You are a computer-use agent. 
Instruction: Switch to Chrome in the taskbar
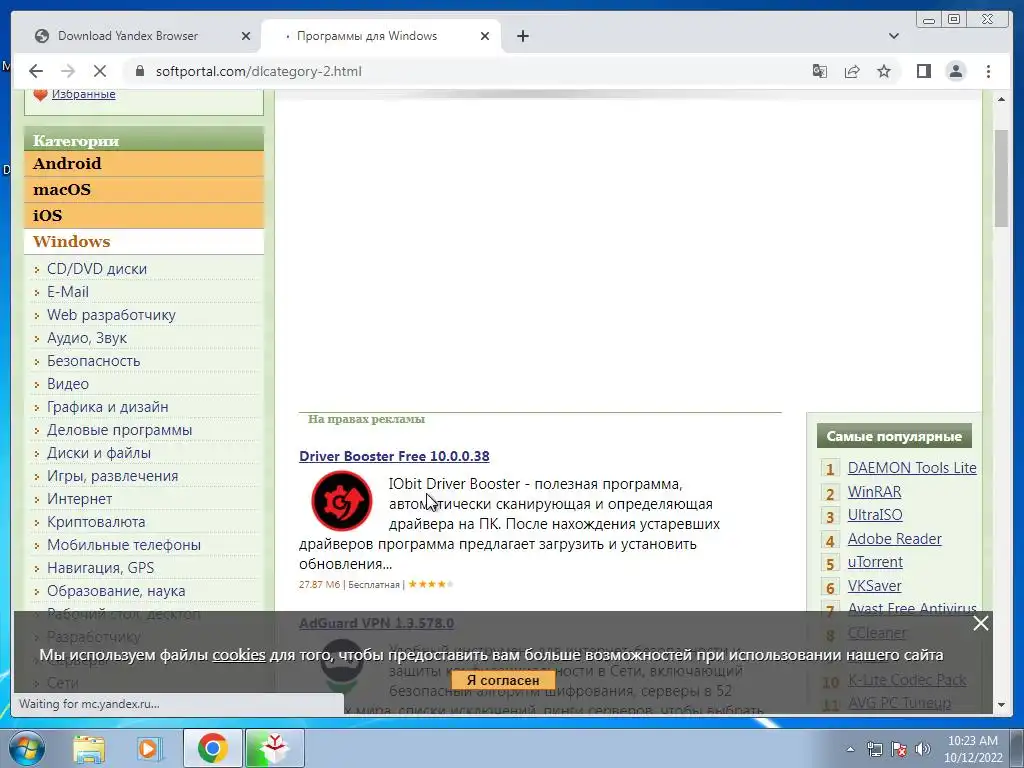[213, 748]
